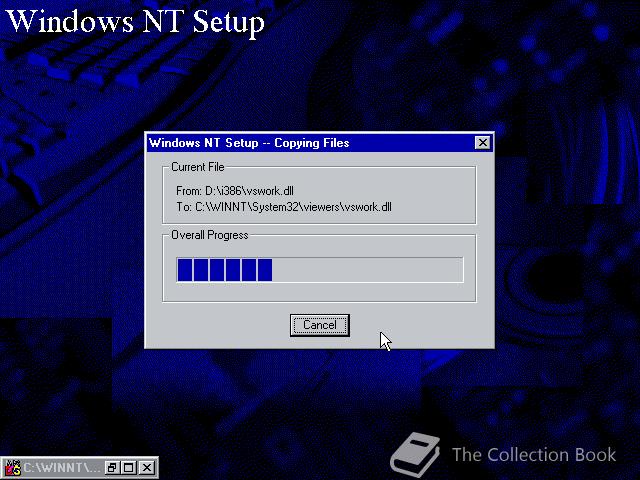Click the 'Overall Progress' group label
The image size is (640, 480).
[209, 235]
